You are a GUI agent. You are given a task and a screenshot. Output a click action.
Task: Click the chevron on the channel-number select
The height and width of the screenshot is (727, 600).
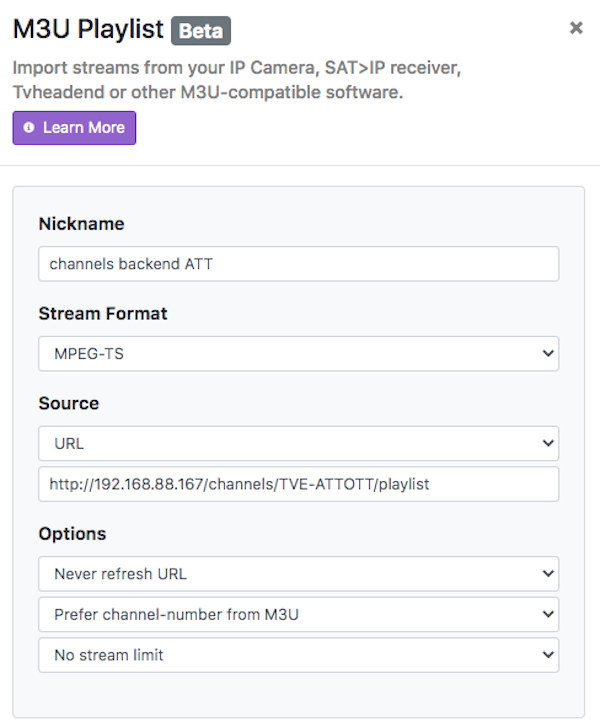(546, 614)
